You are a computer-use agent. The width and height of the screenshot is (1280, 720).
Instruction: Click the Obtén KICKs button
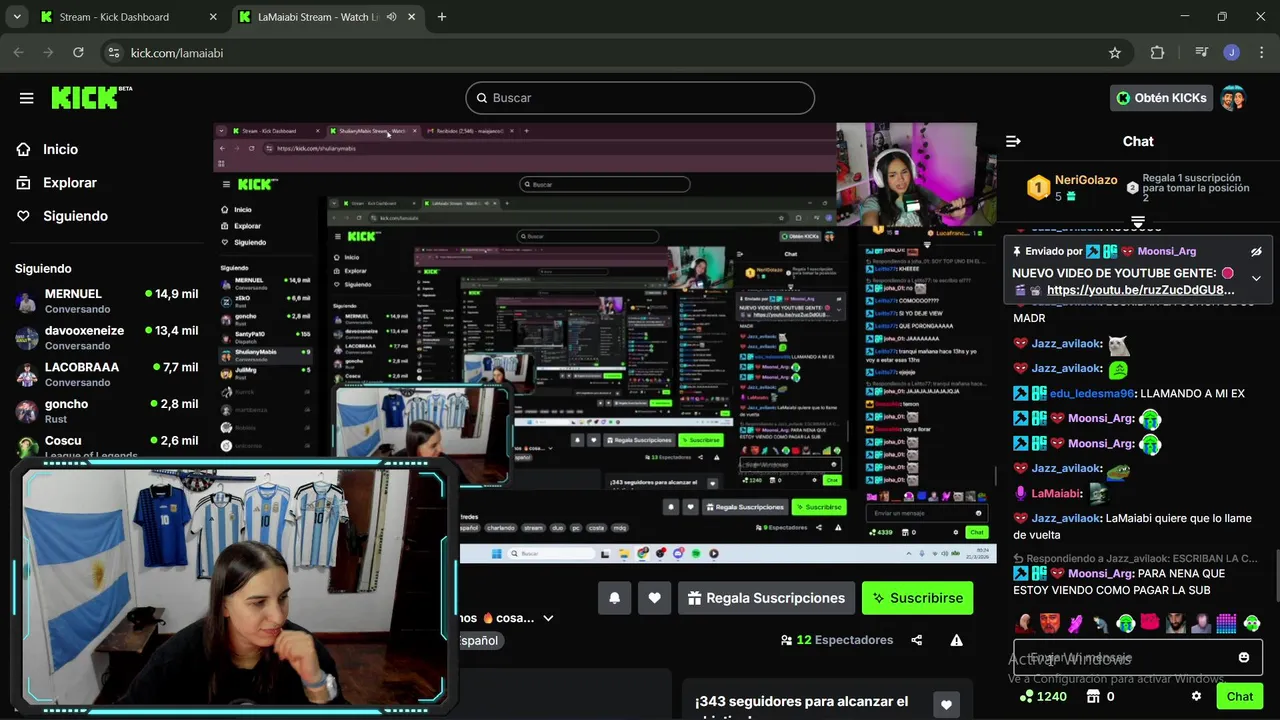click(1161, 98)
